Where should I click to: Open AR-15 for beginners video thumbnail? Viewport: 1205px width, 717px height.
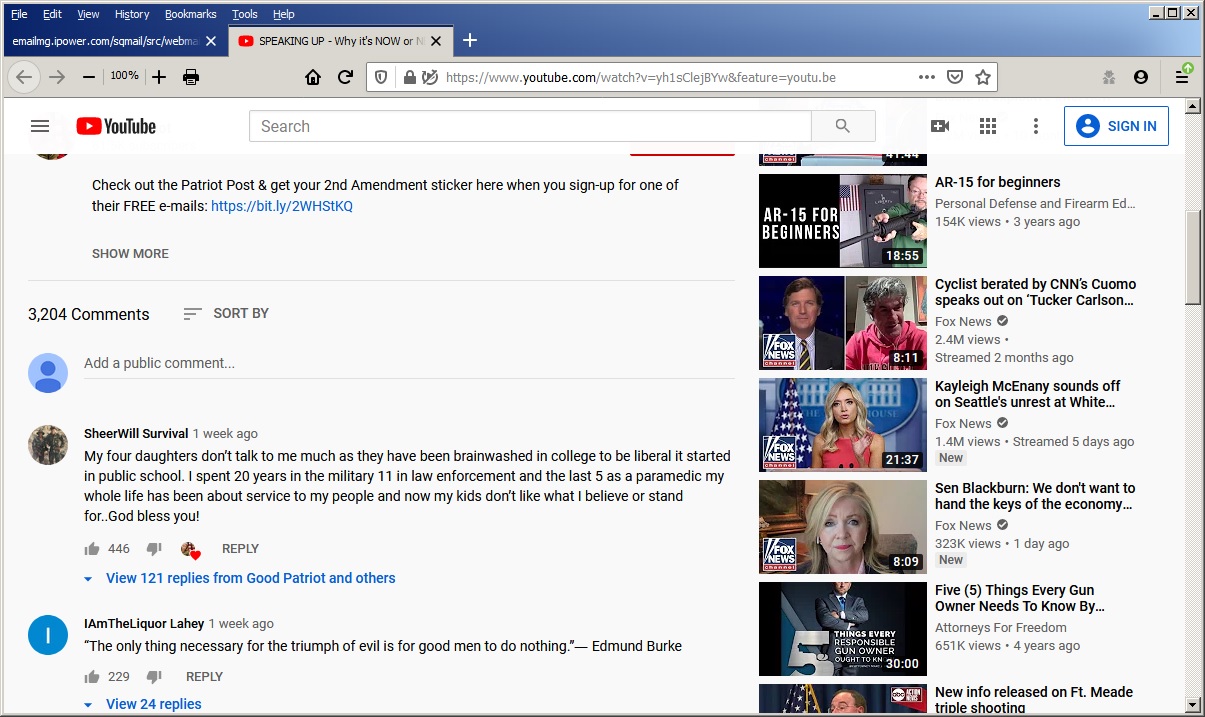(843, 221)
